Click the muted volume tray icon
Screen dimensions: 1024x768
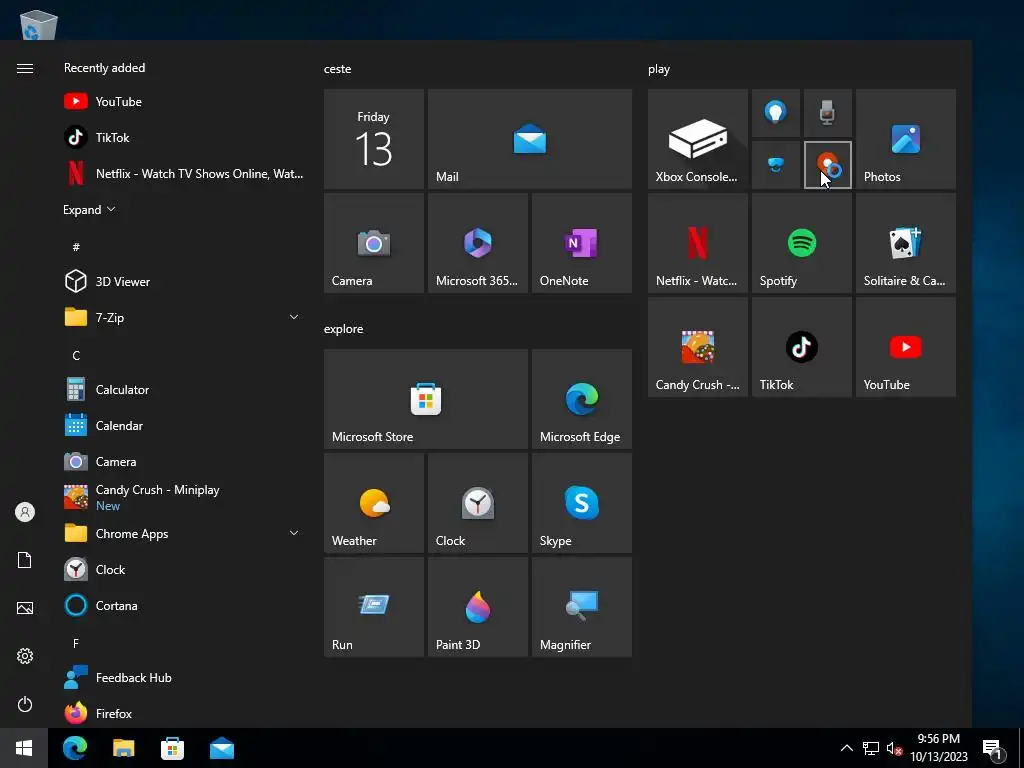click(894, 748)
